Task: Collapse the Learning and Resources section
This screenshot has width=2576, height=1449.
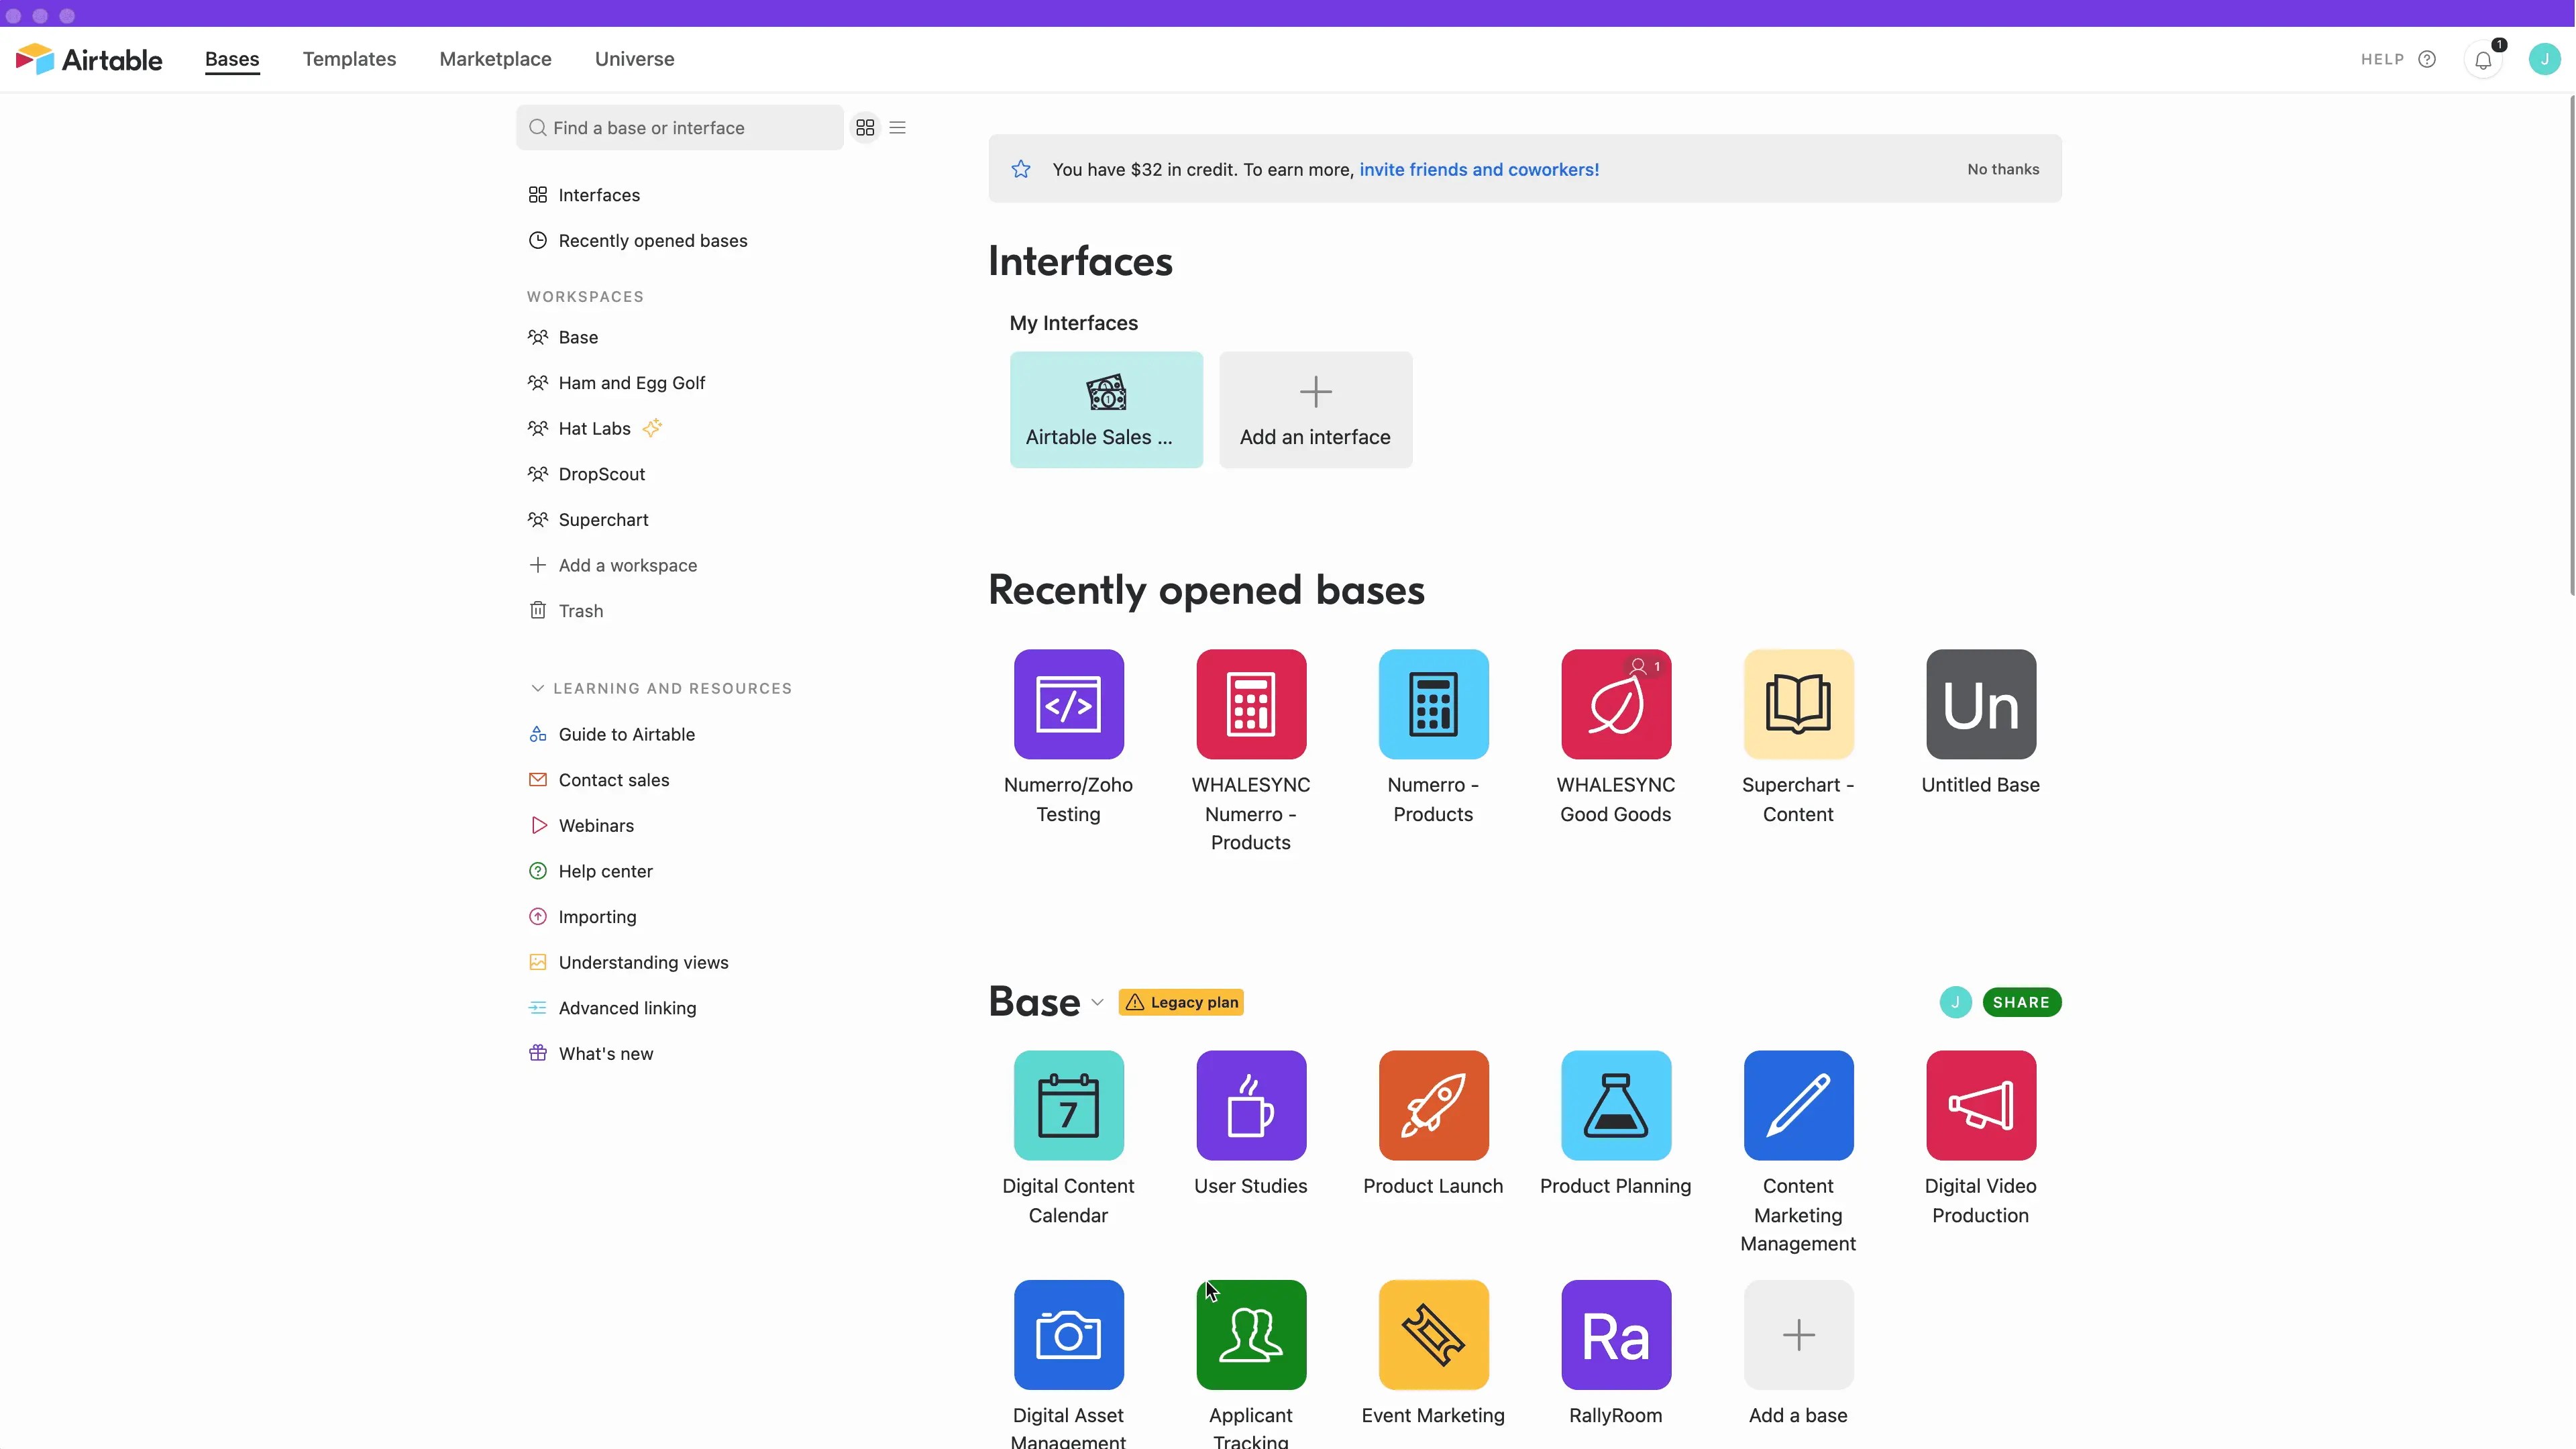Action: click(538, 688)
